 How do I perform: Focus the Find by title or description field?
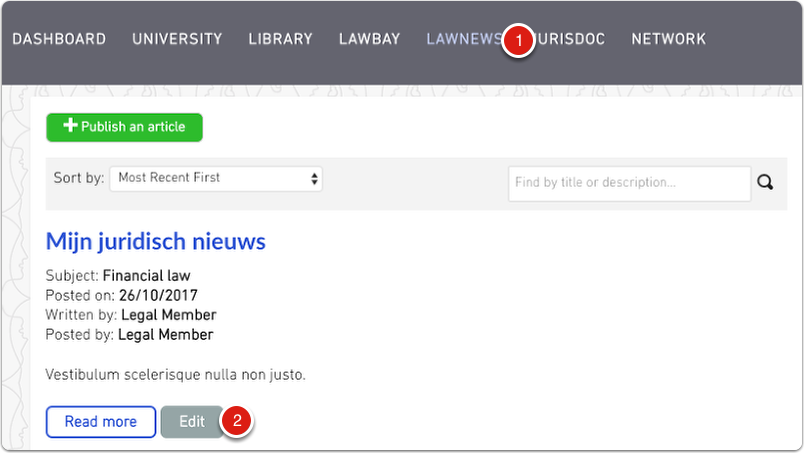tap(629, 183)
